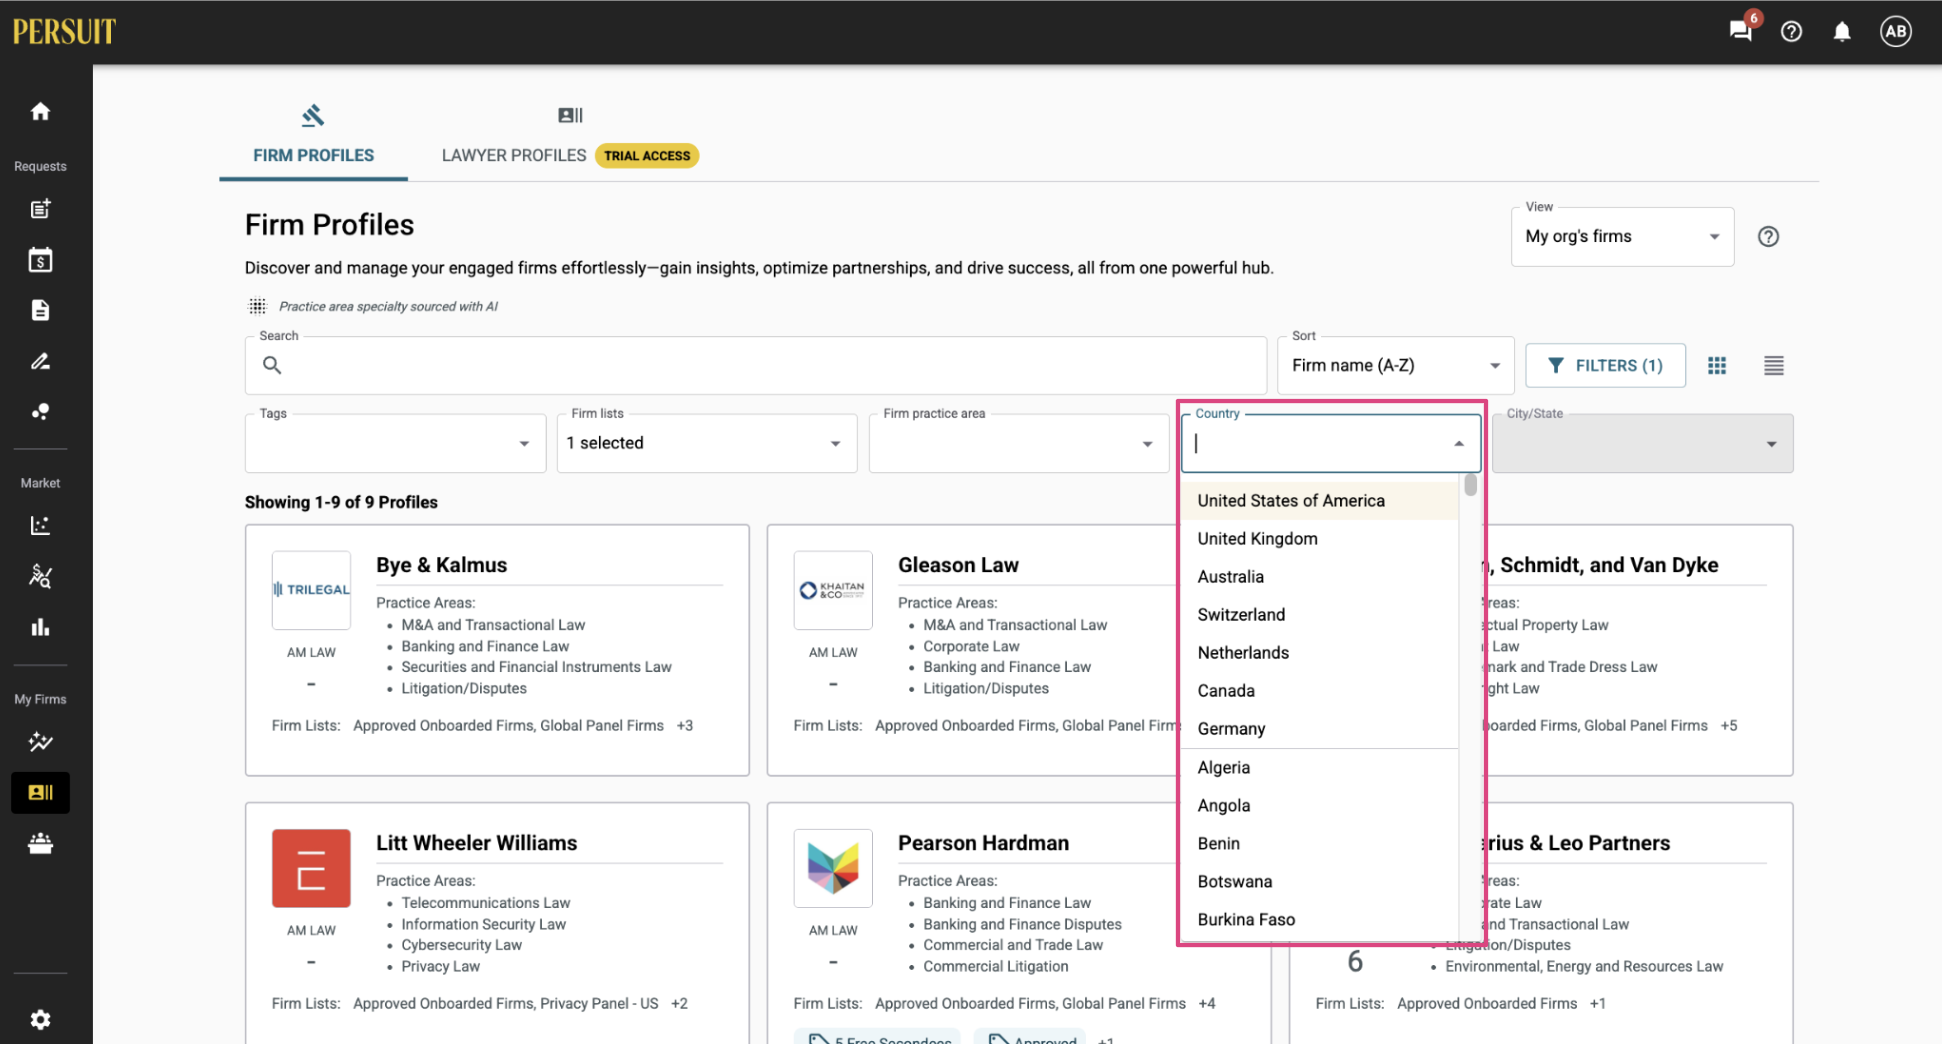Open the scatter chart Market icon
This screenshot has height=1044, width=1942.
[40, 525]
